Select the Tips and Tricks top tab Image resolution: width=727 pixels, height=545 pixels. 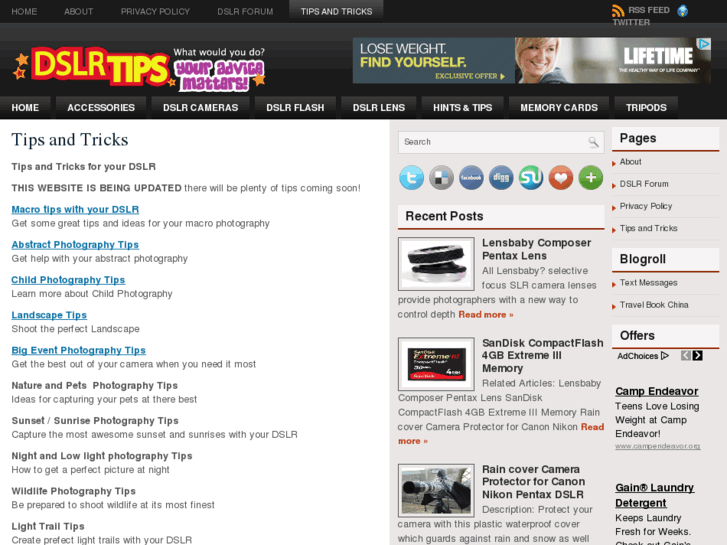tap(336, 11)
